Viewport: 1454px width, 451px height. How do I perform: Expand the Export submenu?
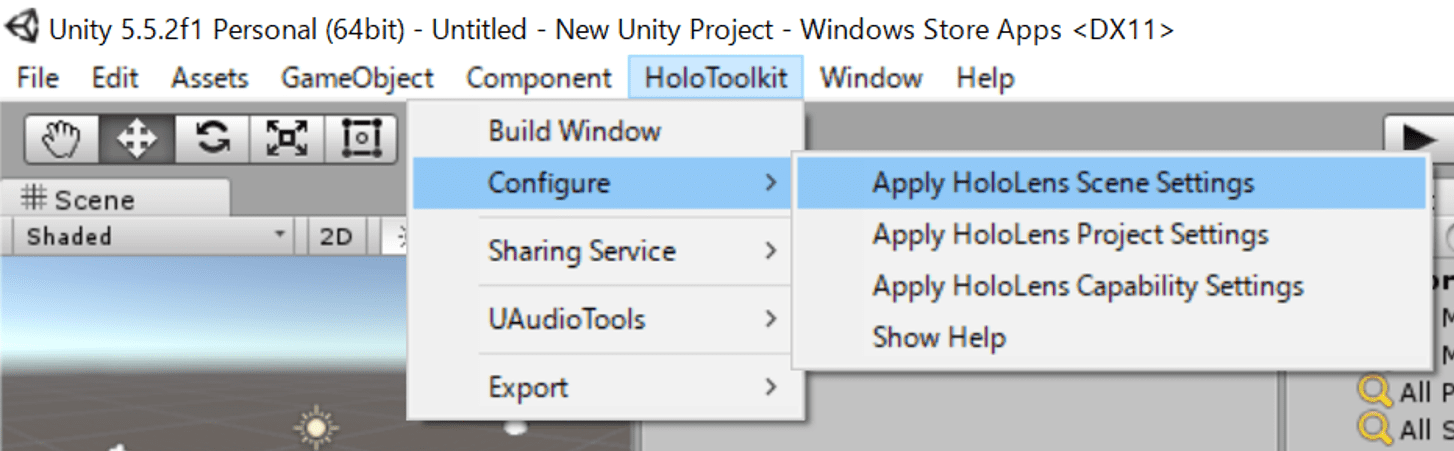[x=606, y=387]
